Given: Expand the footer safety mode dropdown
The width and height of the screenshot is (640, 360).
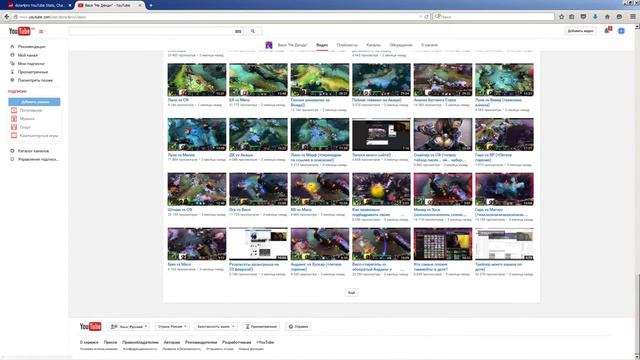Looking at the screenshot, I should 216,327.
